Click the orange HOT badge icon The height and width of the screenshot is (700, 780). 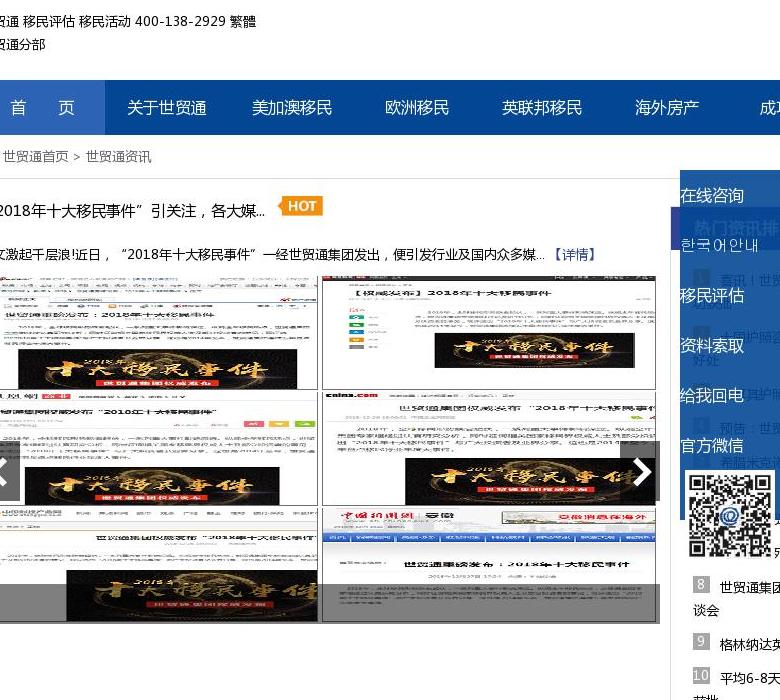coord(301,206)
